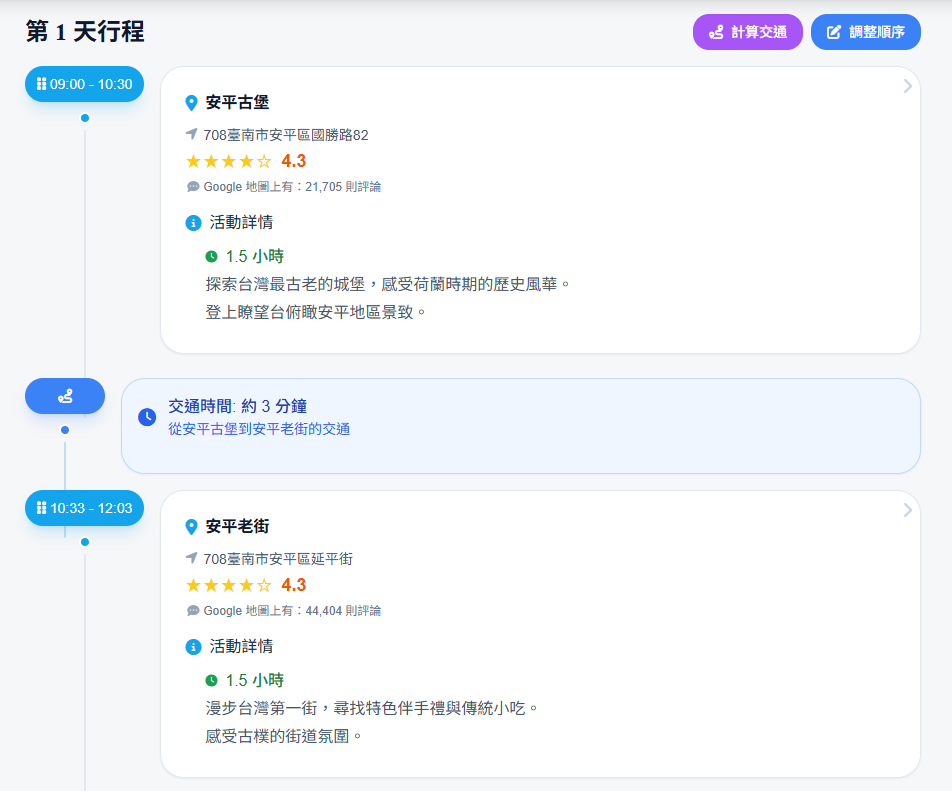Screen dimensions: 952x791
Task: Expand 安平古堡 card with right chevron
Action: coord(907,86)
